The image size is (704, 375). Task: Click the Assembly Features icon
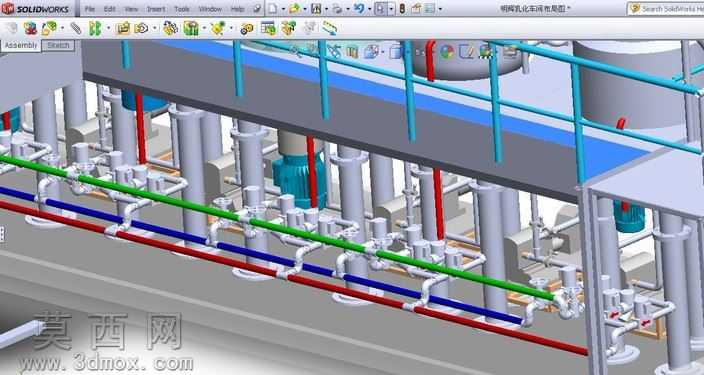191,29
